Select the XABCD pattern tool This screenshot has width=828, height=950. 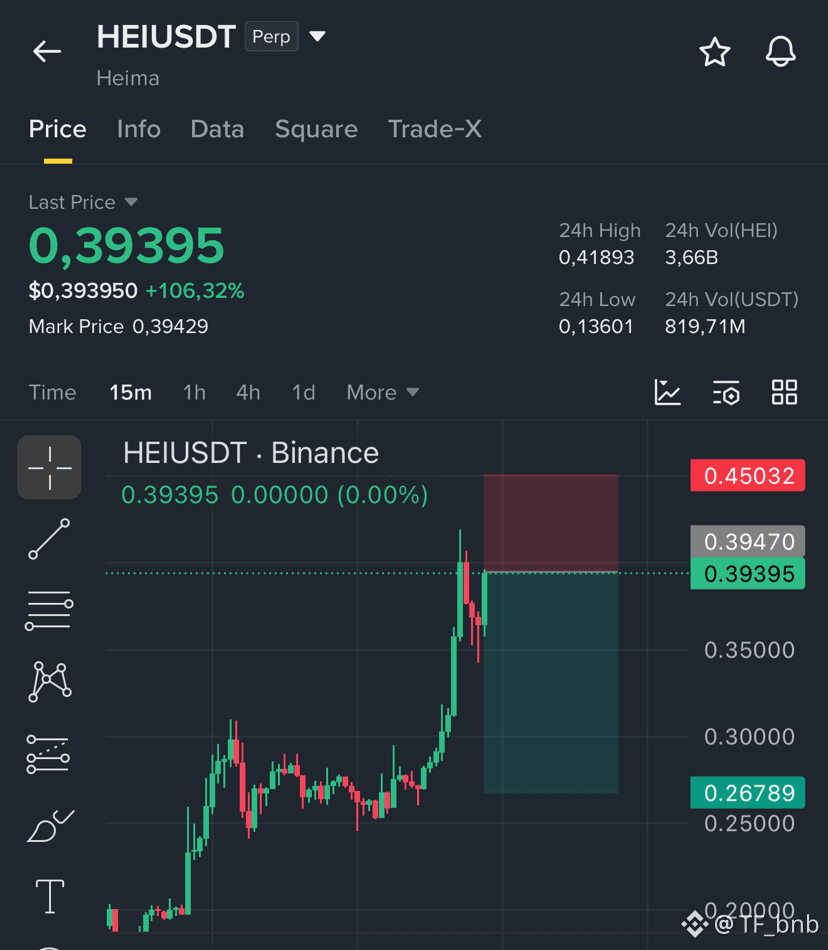[50, 682]
